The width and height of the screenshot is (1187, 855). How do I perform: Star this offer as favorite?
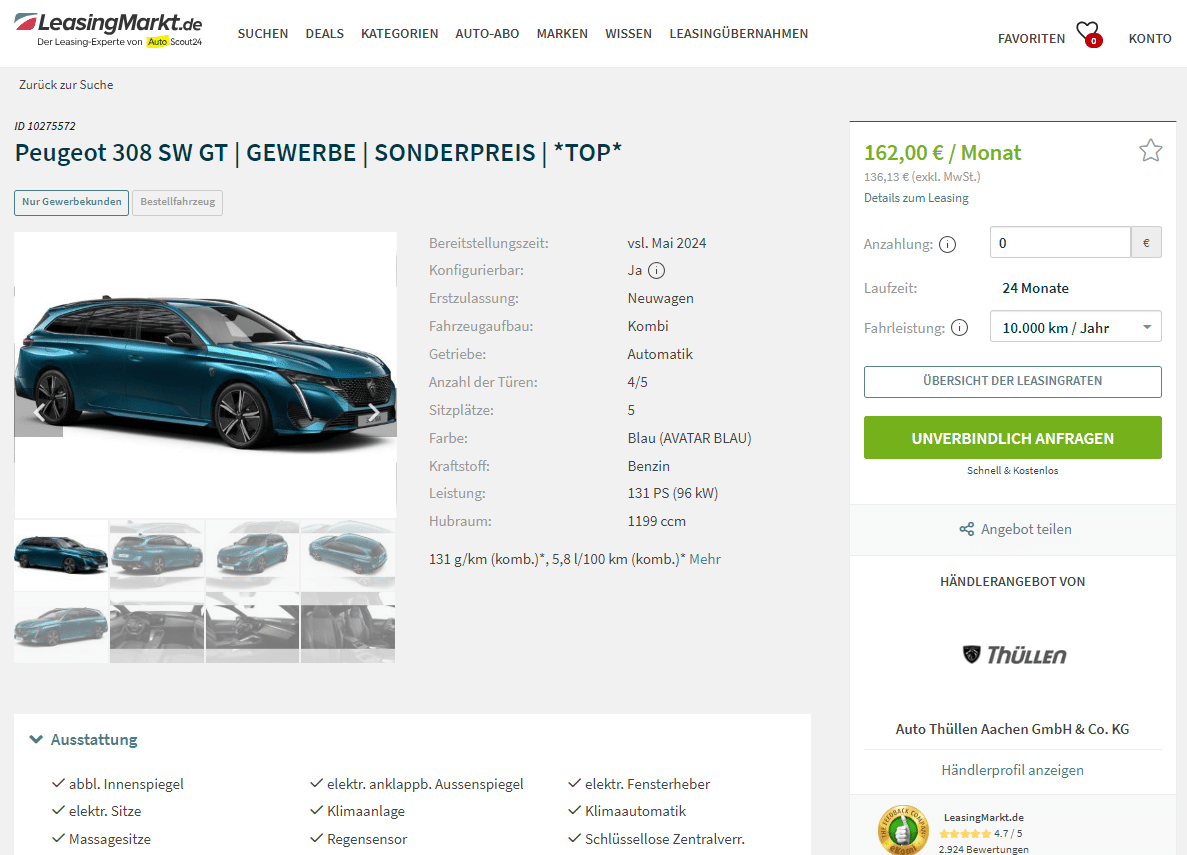[x=1150, y=151]
